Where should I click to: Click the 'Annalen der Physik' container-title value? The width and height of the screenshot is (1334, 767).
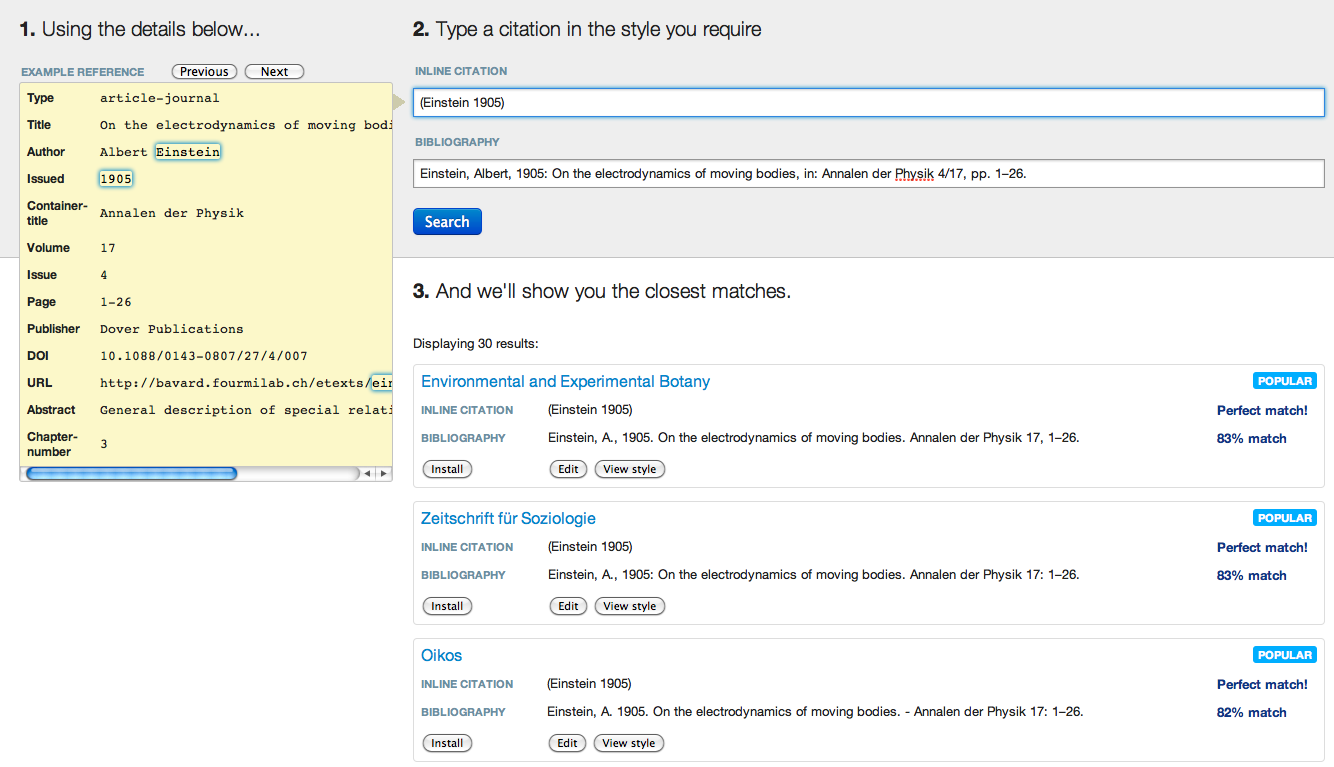click(x=172, y=213)
